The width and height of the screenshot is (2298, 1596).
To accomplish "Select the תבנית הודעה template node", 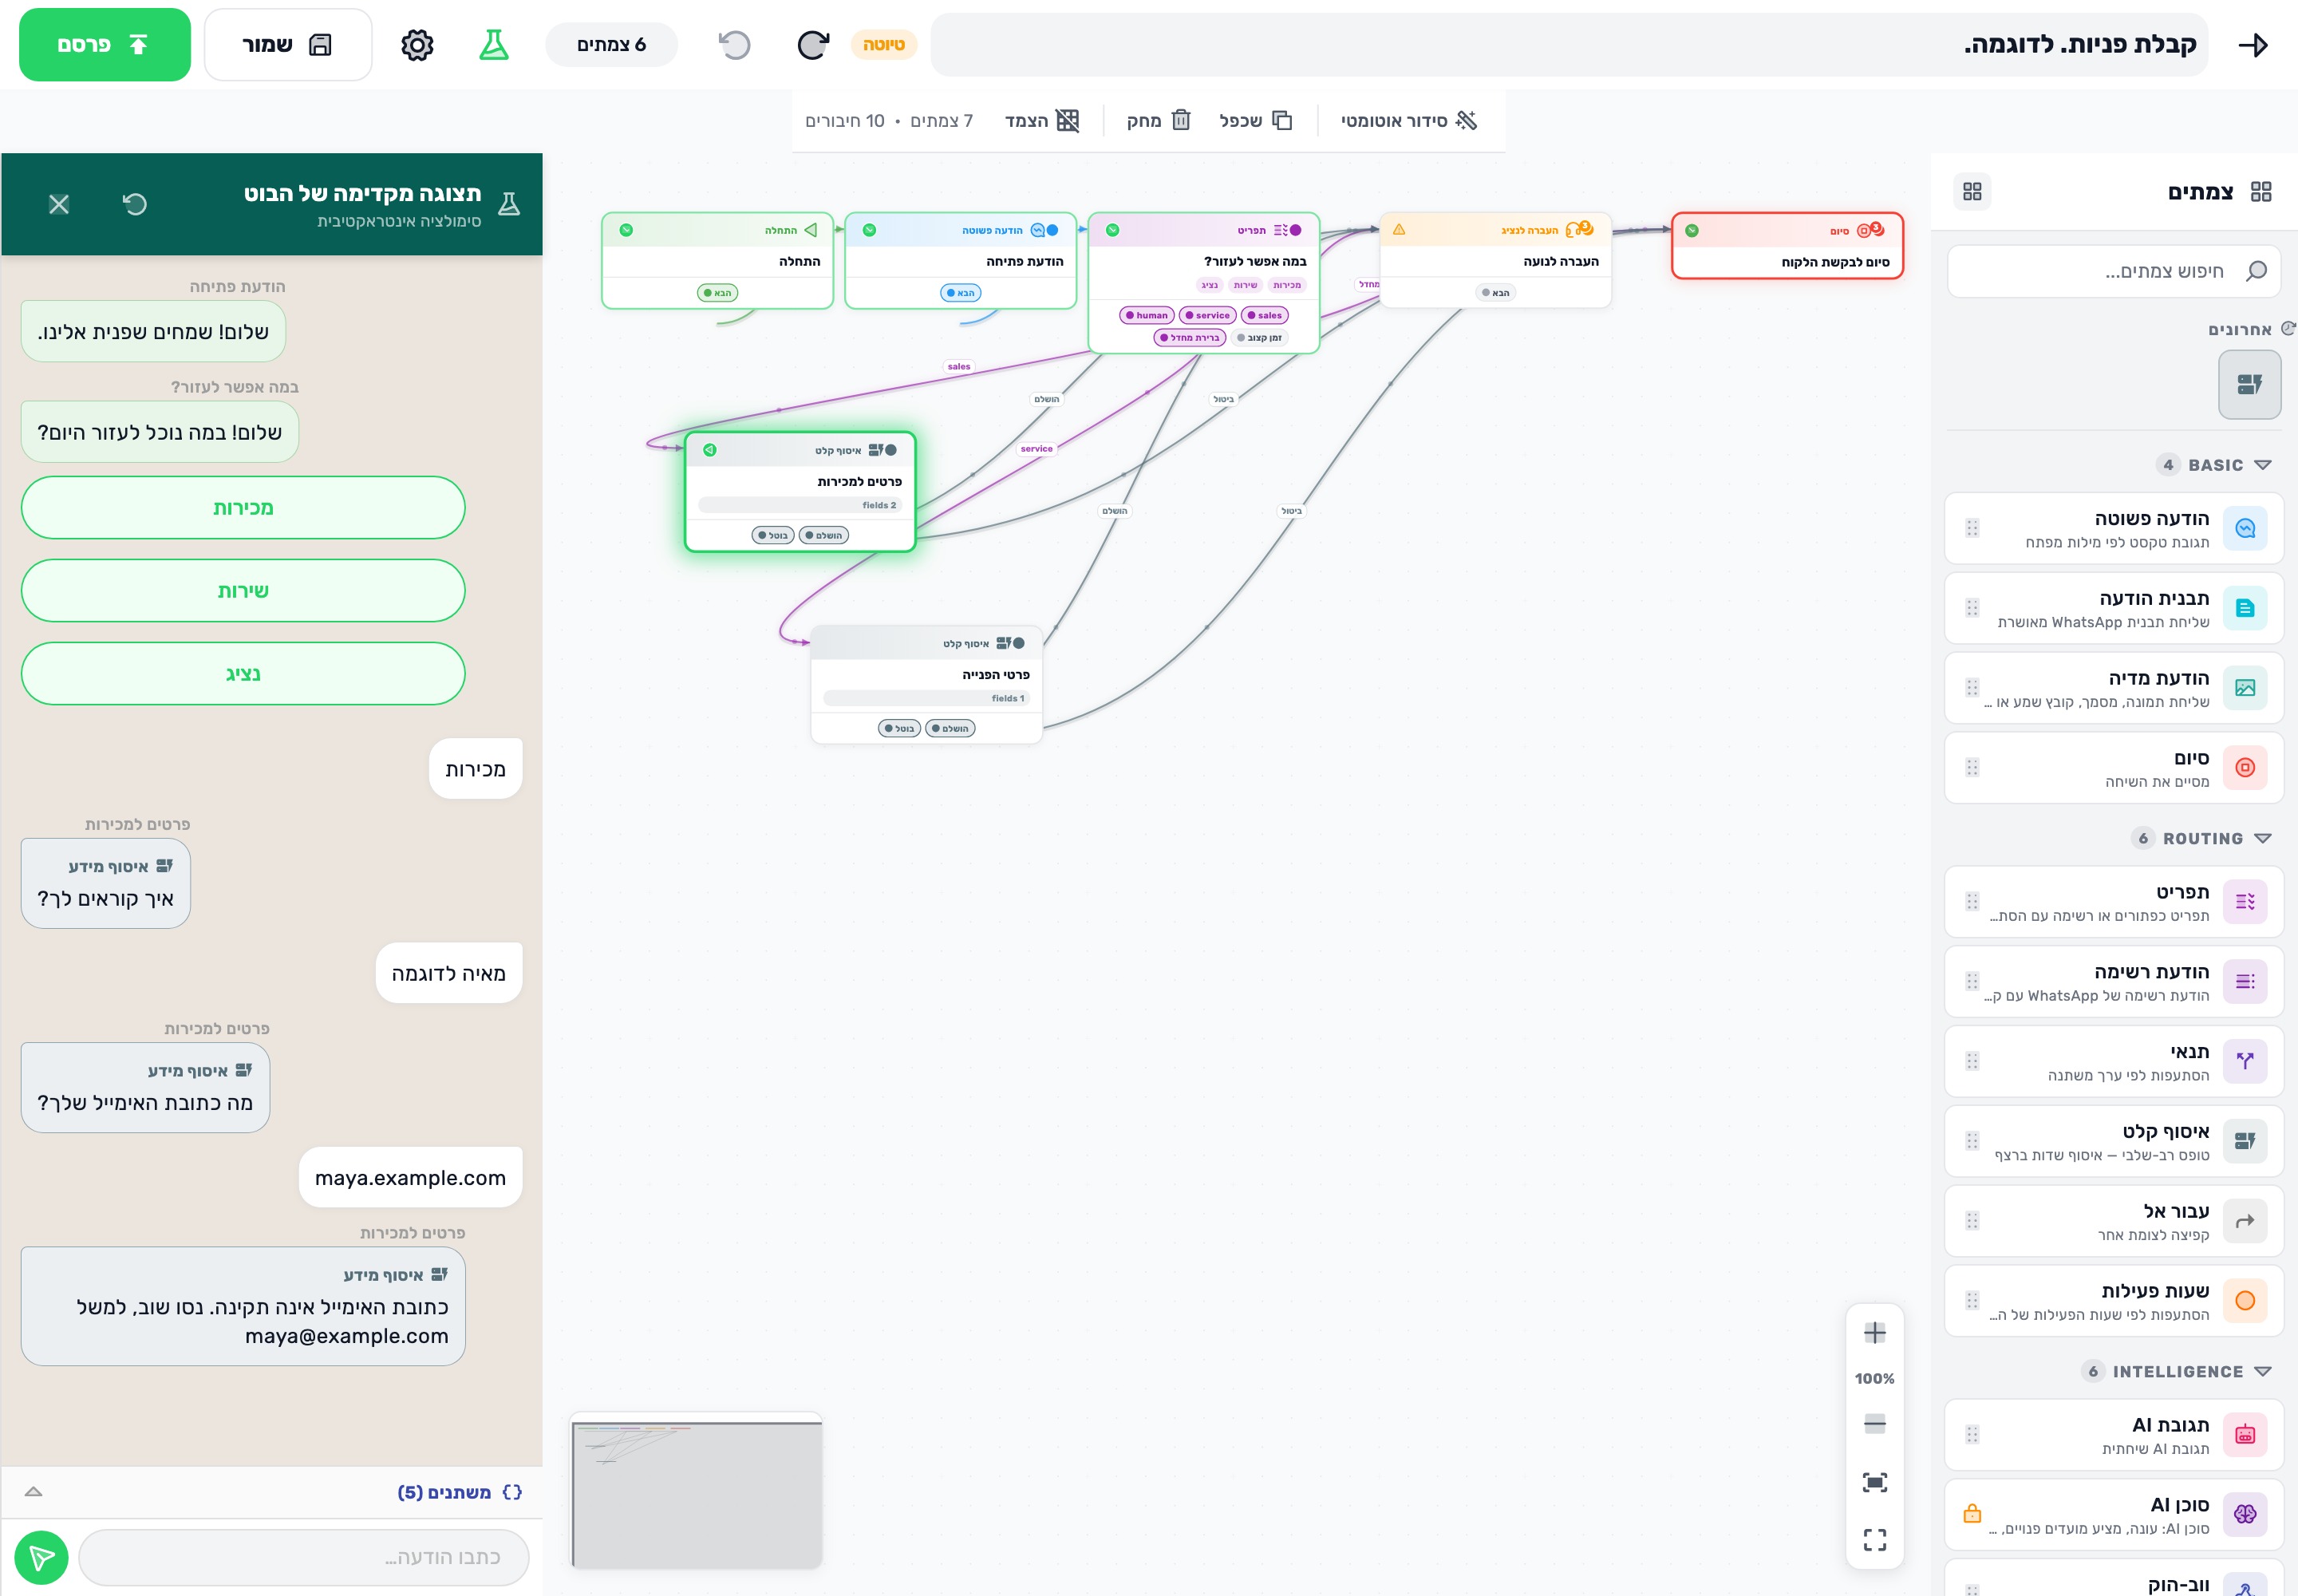I will [x=2114, y=608].
